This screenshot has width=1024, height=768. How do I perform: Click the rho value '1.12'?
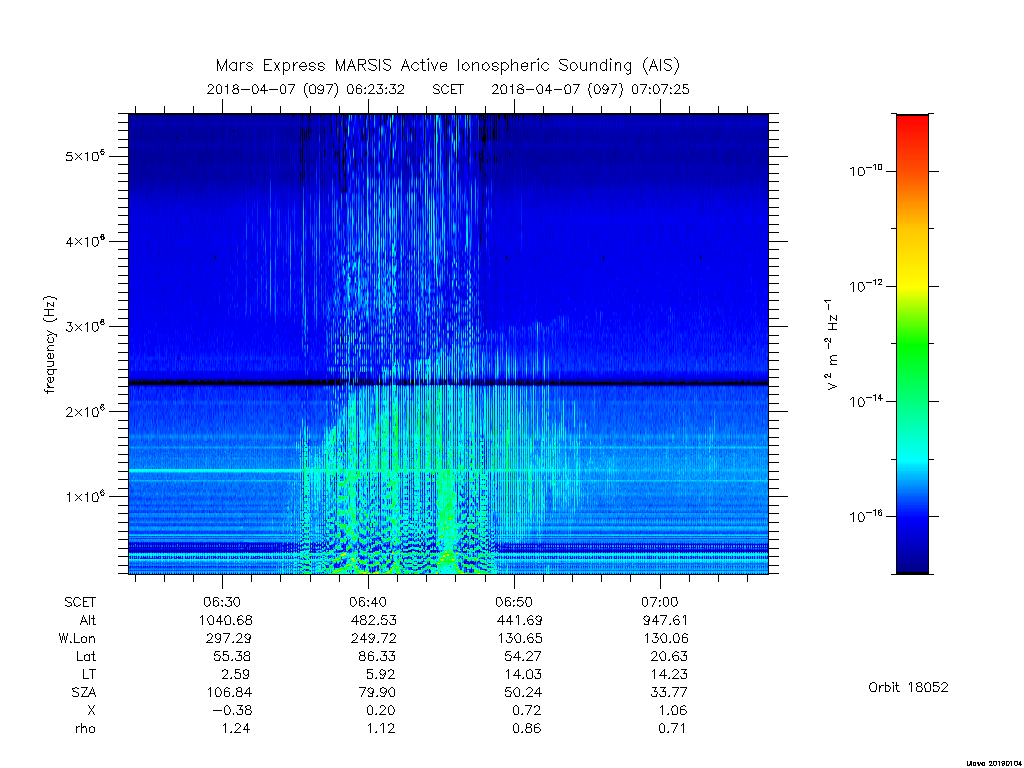(x=381, y=729)
